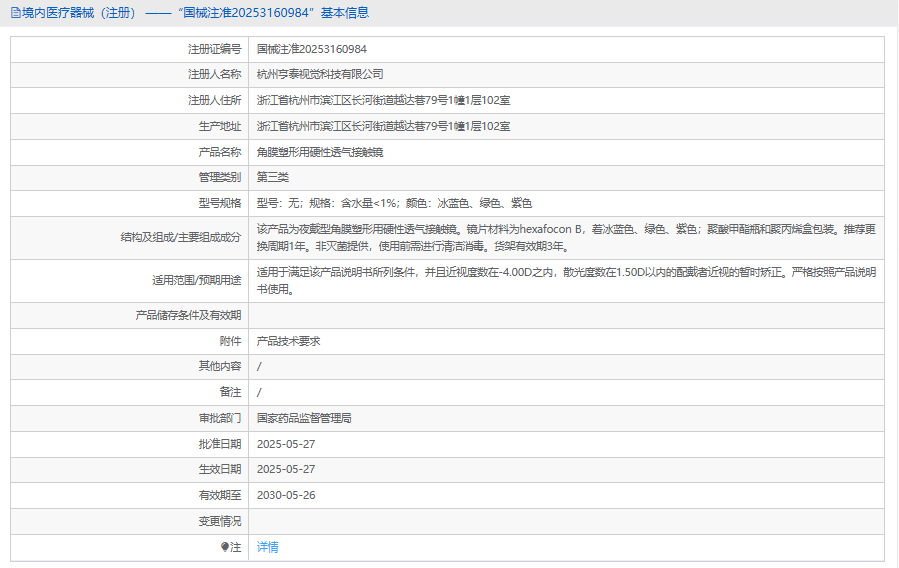Click the bulb icon next to 注

[x=225, y=547]
